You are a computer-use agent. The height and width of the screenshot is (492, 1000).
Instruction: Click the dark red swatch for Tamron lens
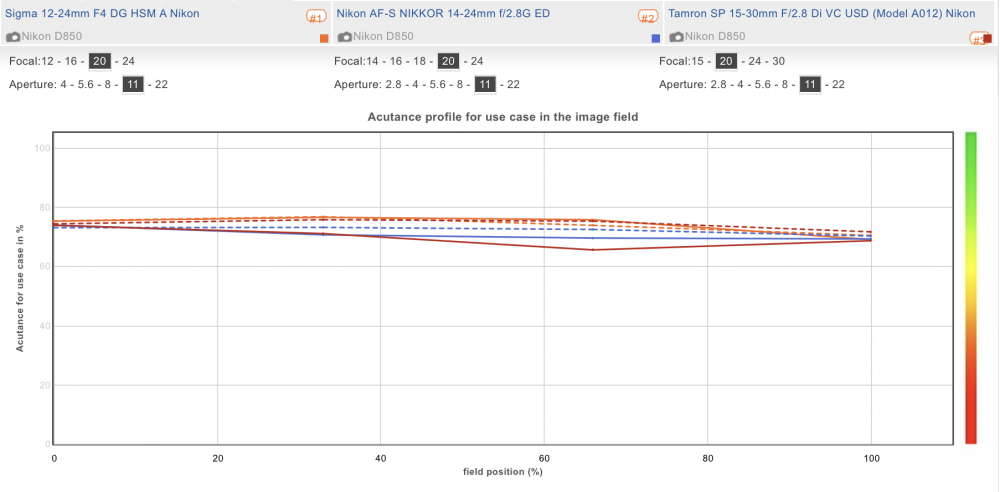click(988, 38)
